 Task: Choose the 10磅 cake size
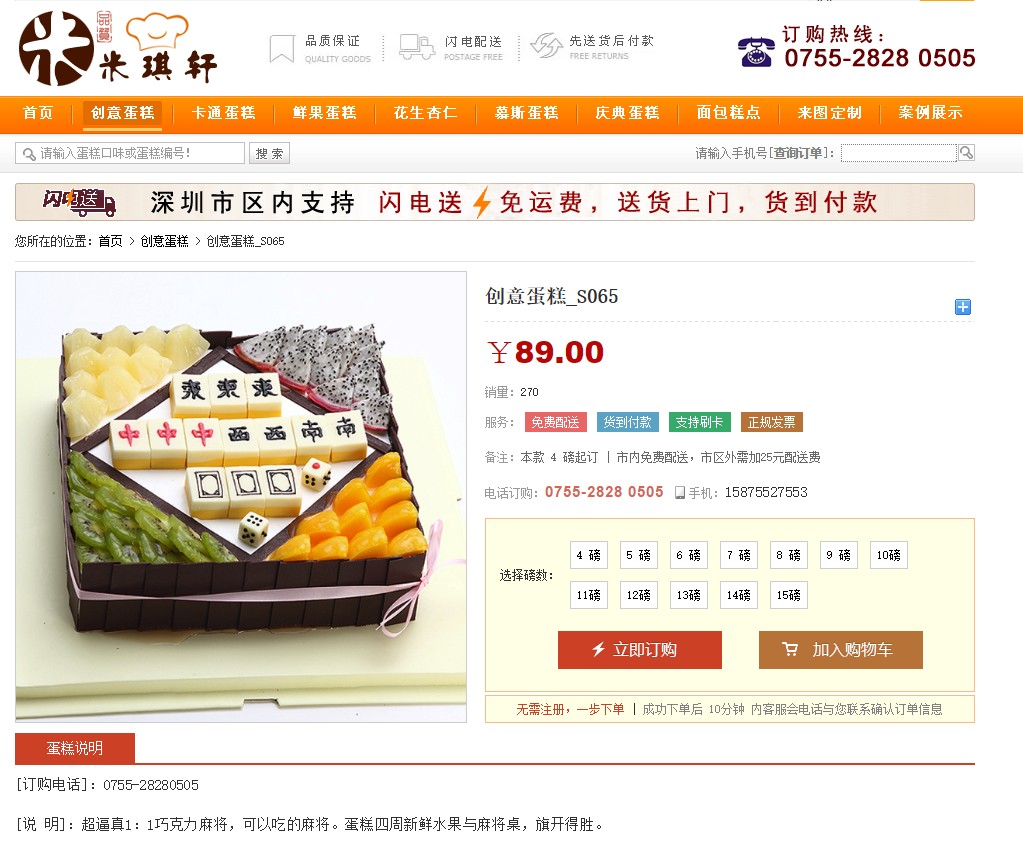pos(889,555)
